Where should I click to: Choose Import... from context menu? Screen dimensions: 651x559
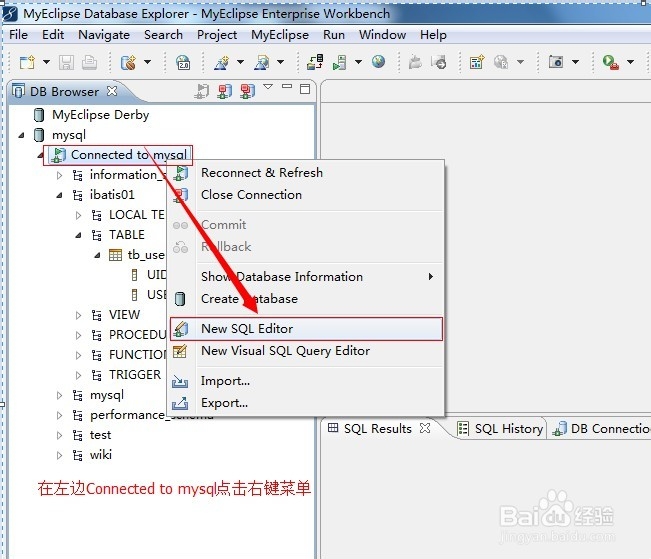coord(306,381)
